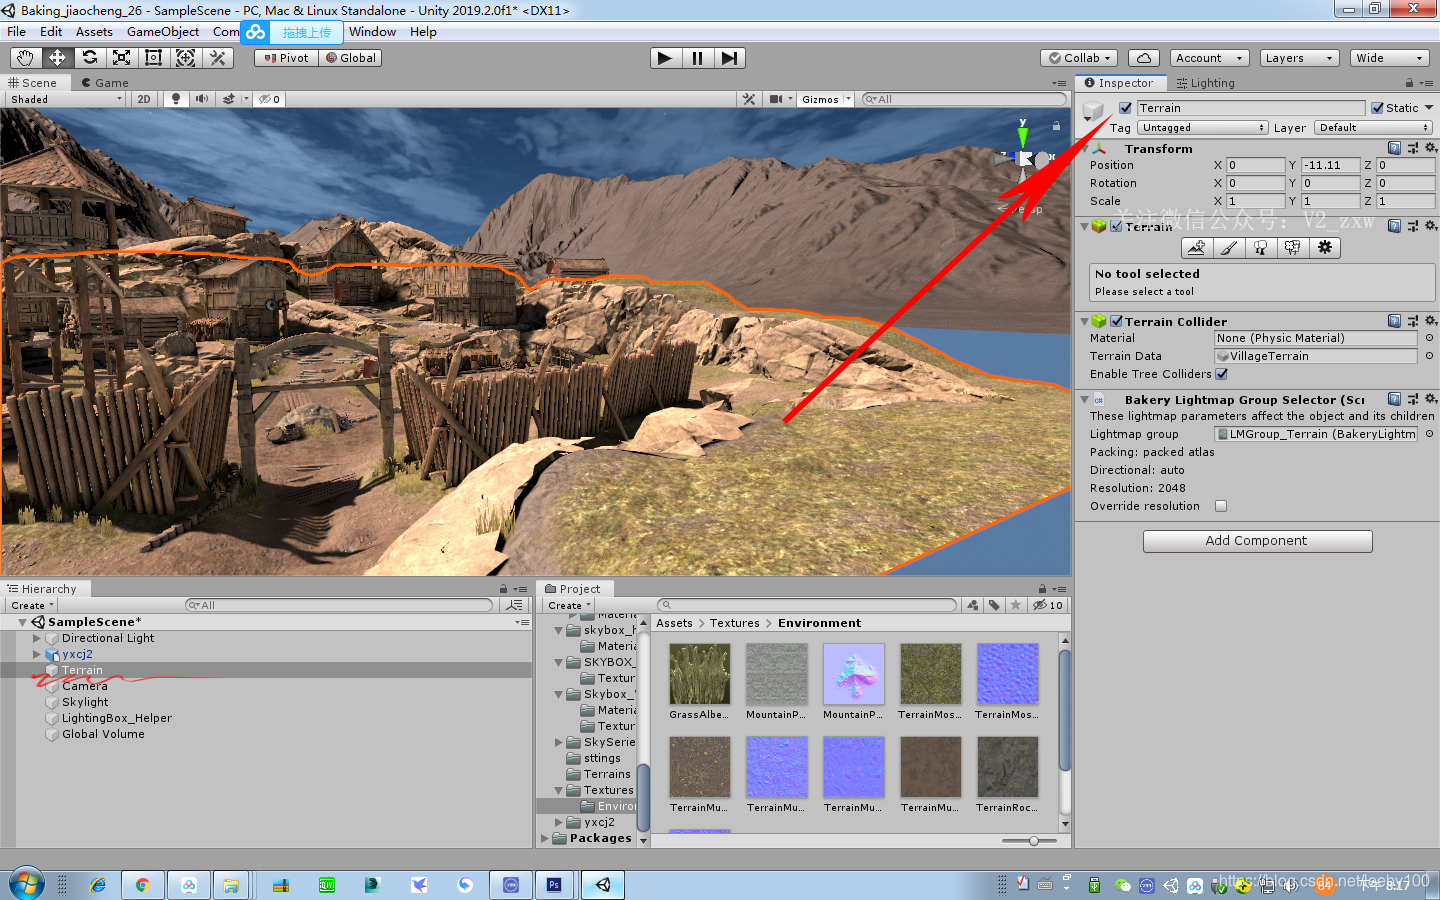Viewport: 1440px width, 900px height.
Task: Click the Pause button
Action: tap(697, 58)
